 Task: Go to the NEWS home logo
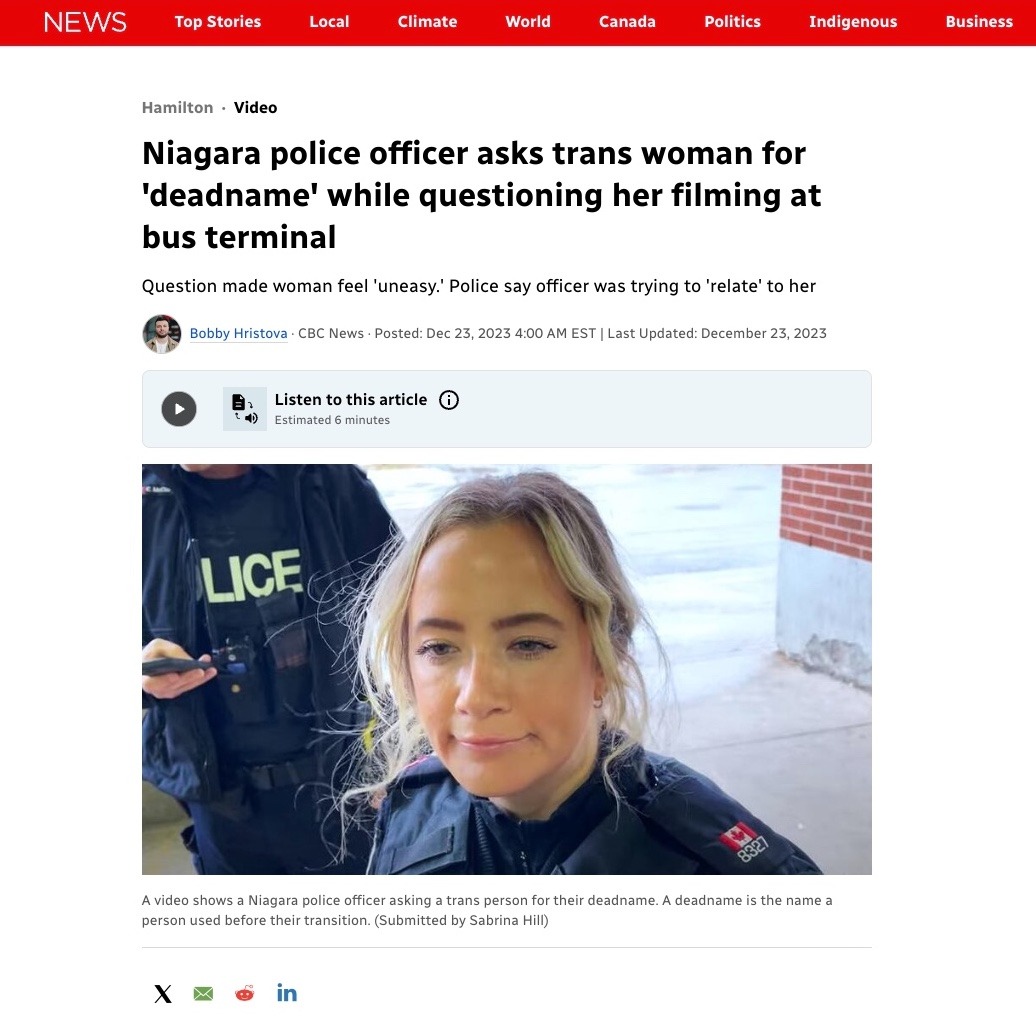click(85, 22)
